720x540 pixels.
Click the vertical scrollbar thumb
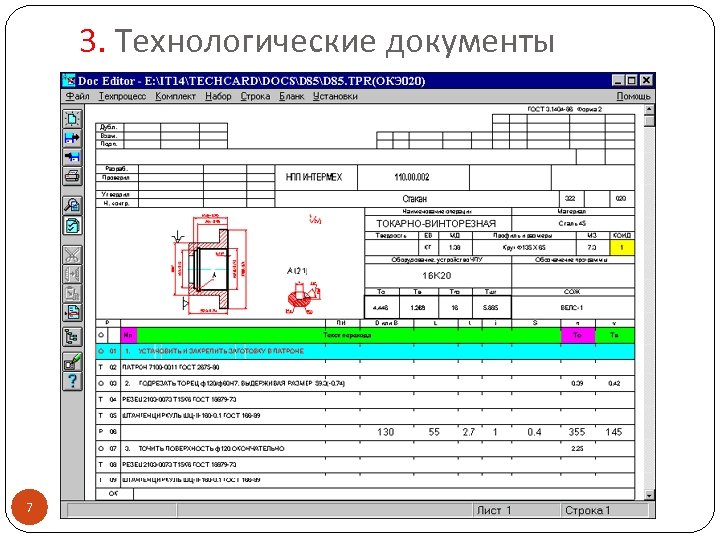(649, 121)
